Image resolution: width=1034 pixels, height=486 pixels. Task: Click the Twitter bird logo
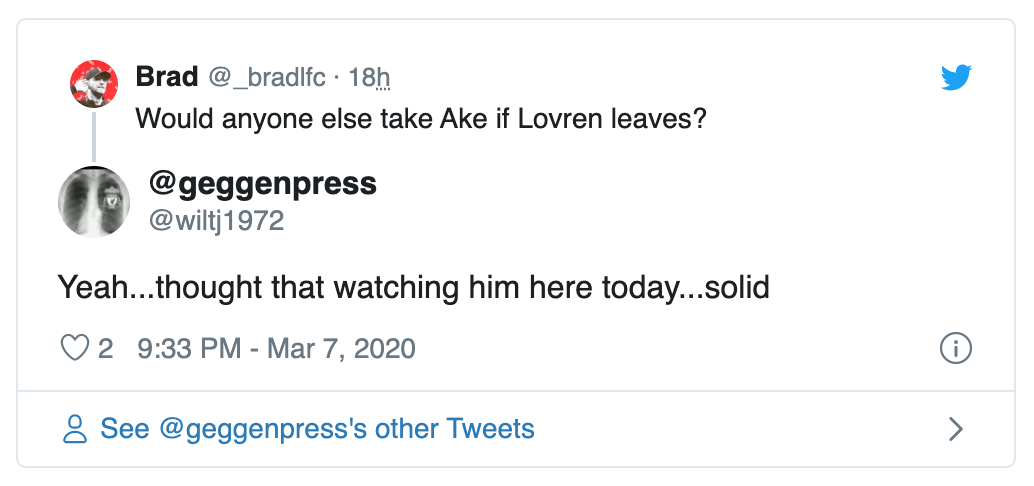point(956,77)
